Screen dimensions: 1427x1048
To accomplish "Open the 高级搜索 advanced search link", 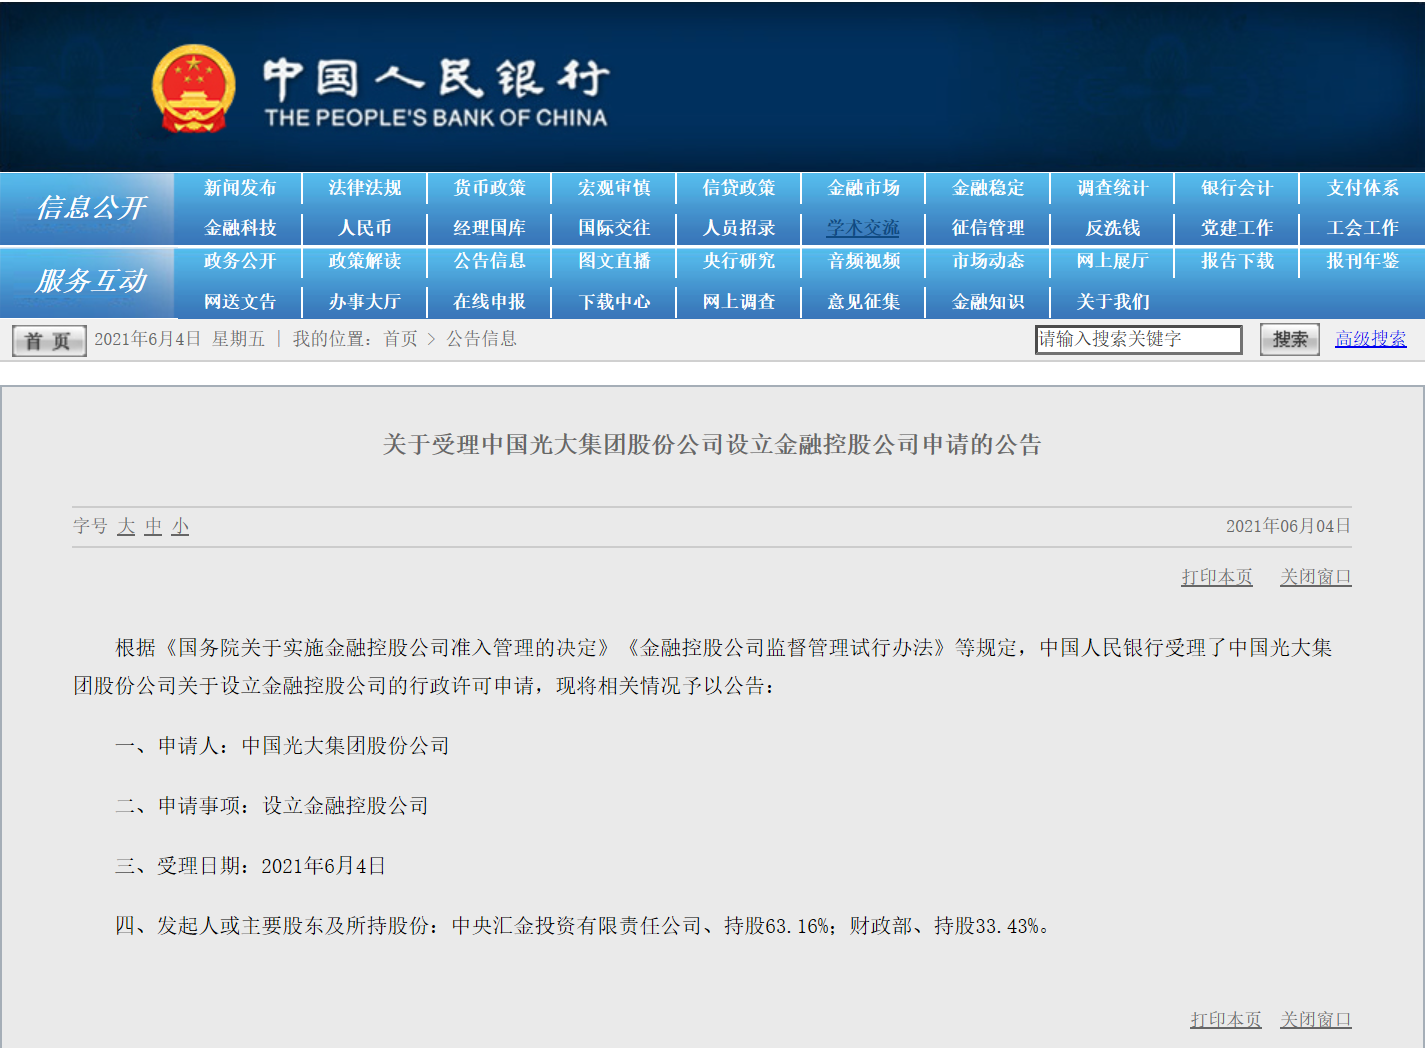I will tap(1370, 339).
